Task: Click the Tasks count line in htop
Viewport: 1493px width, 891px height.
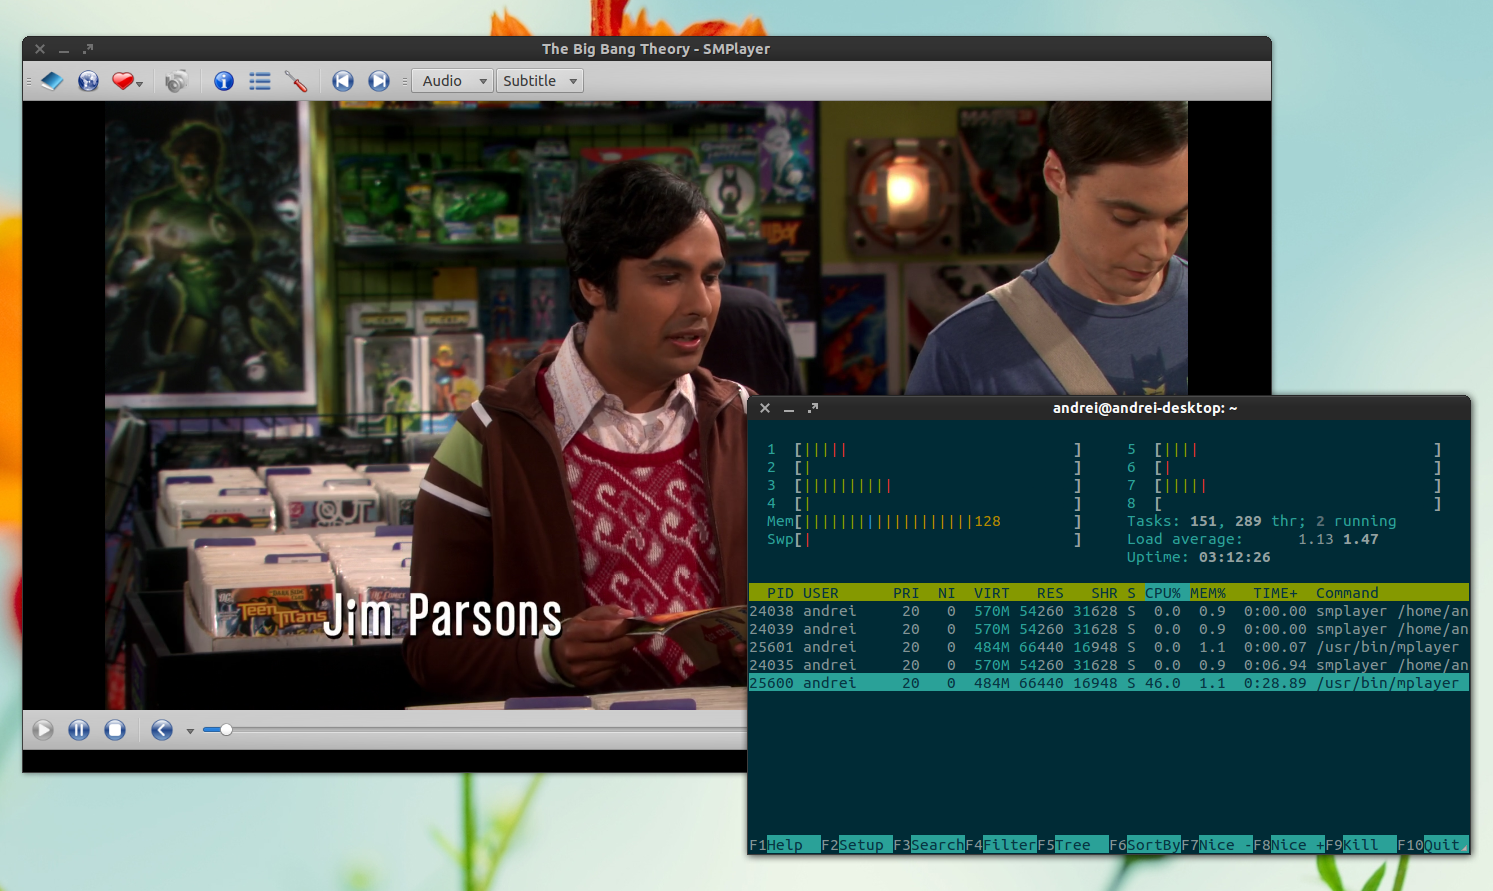Action: [1262, 521]
